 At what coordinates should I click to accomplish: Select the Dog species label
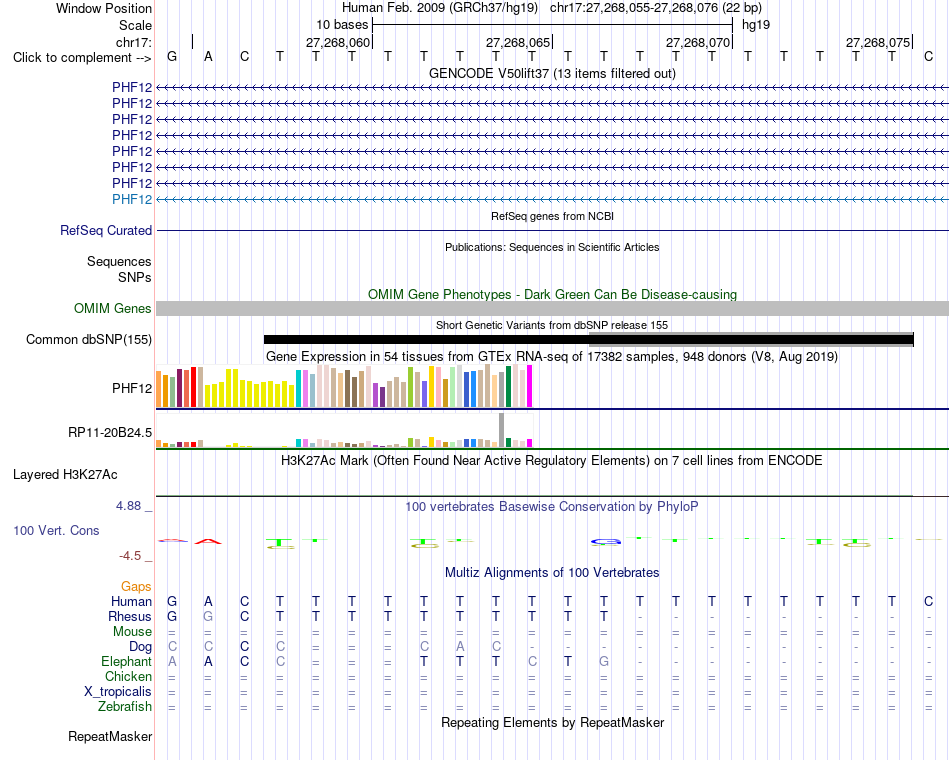coord(140,647)
